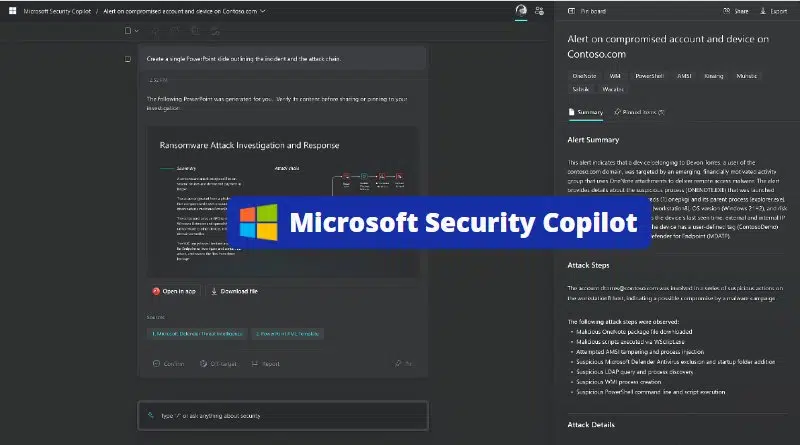Open the Ransomware Attack slide preview
800x445 pixels.
(283, 202)
